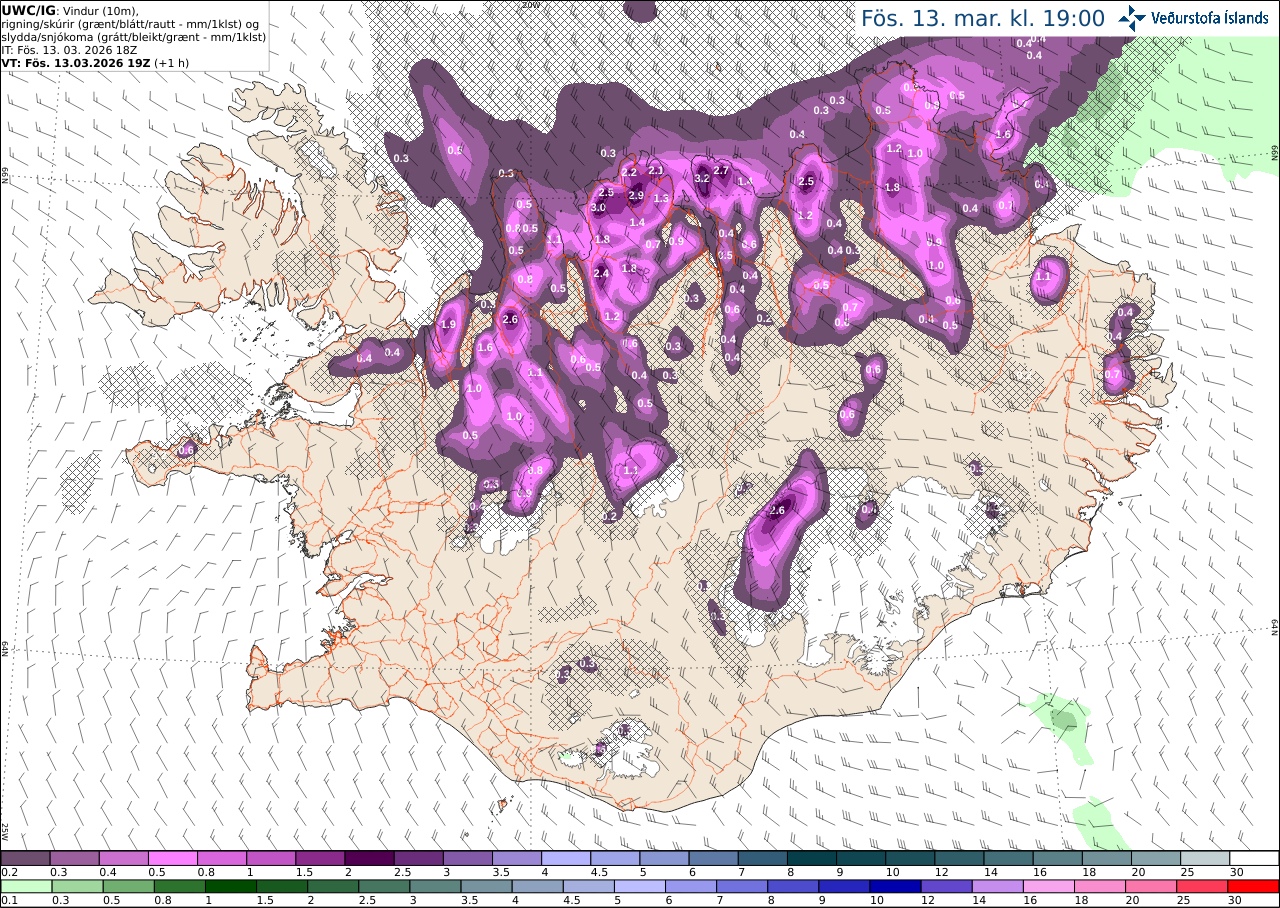Screen dimensions: 1280x908
Task: Click the 'Veðurstofa Íslands' wordmark text
Action: tap(1209, 18)
